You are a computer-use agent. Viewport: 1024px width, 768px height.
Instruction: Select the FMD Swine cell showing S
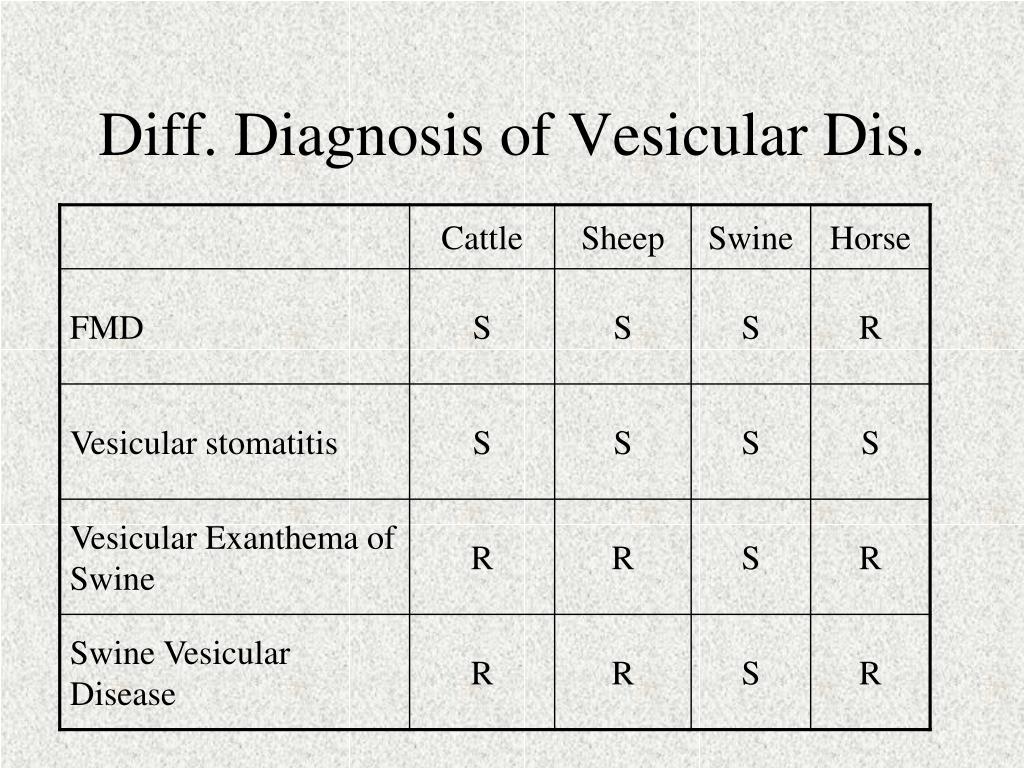(750, 327)
